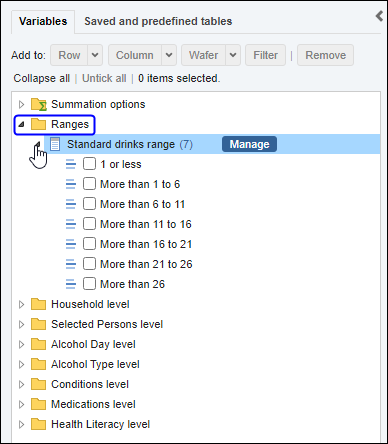388x444 pixels.
Task: Open the Column button dropdown arrow
Action: pos(169,55)
